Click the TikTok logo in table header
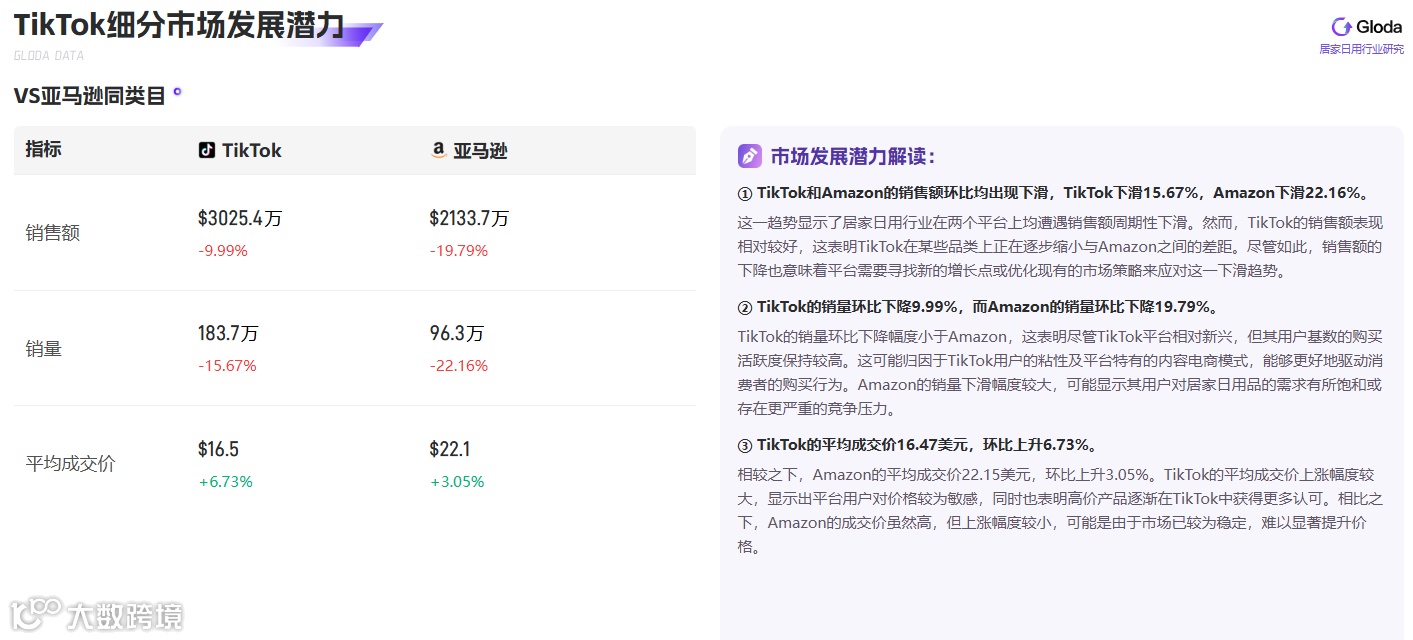 point(206,150)
